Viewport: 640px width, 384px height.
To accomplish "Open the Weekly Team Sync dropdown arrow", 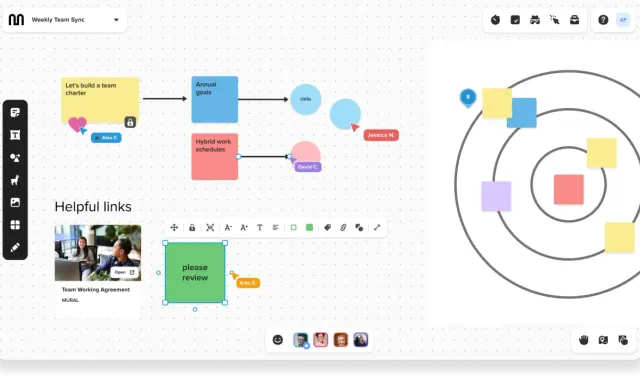I will (x=116, y=20).
